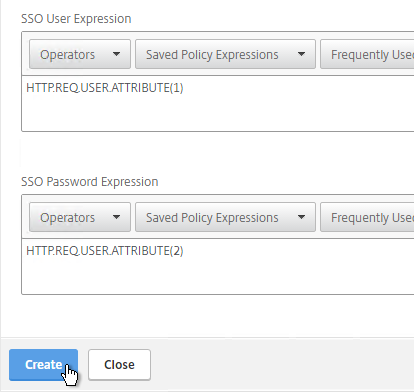Click the SSO Password Expression label
Image resolution: width=414 pixels, height=392 pixels.
pyautogui.click(x=89, y=182)
